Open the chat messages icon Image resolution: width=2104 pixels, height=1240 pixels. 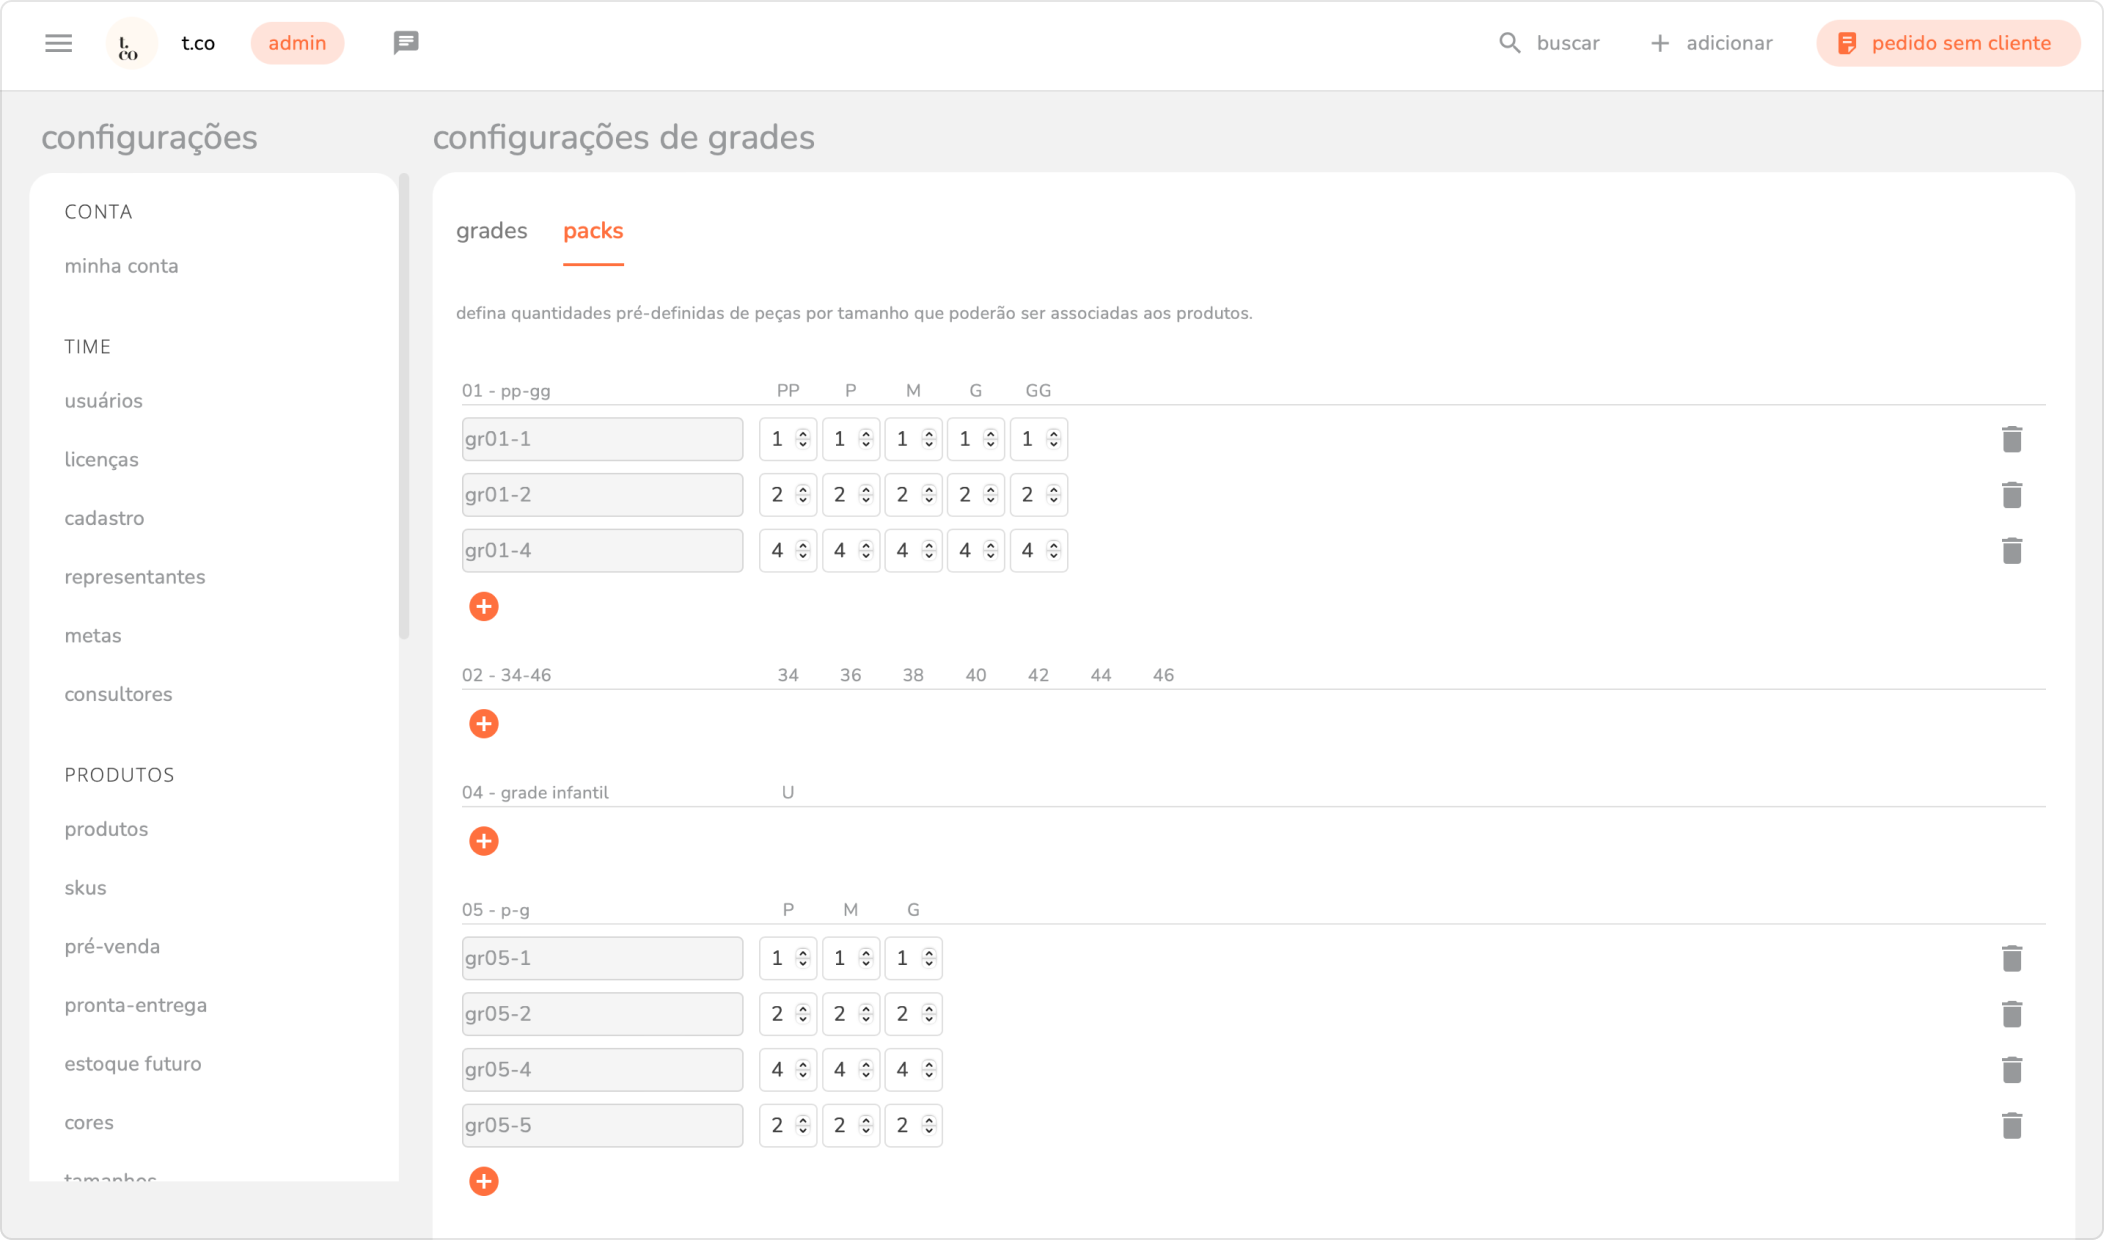pos(405,43)
